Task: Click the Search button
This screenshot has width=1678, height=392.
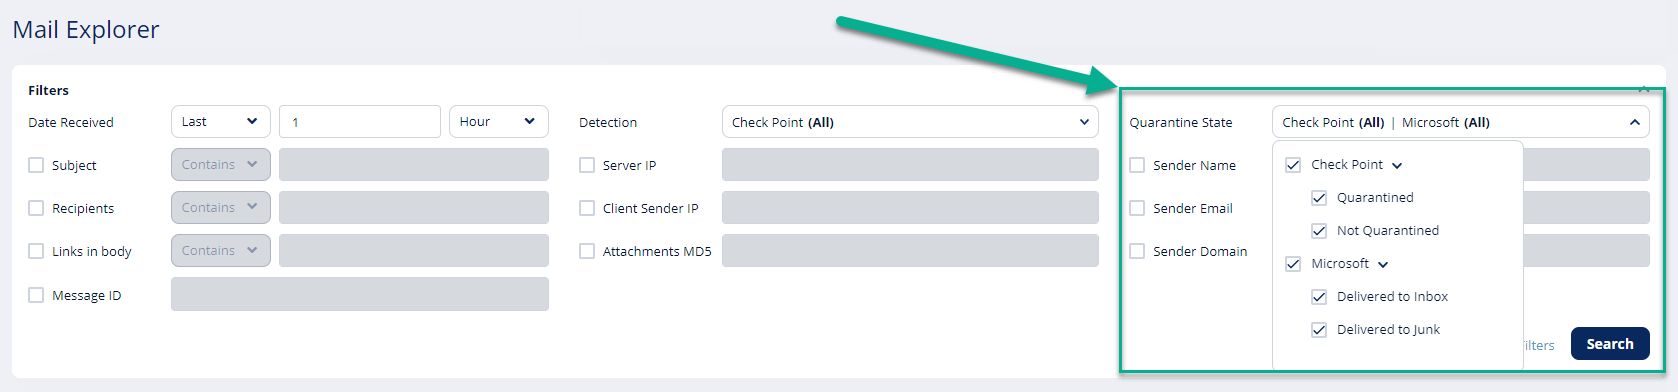Action: [x=1610, y=344]
